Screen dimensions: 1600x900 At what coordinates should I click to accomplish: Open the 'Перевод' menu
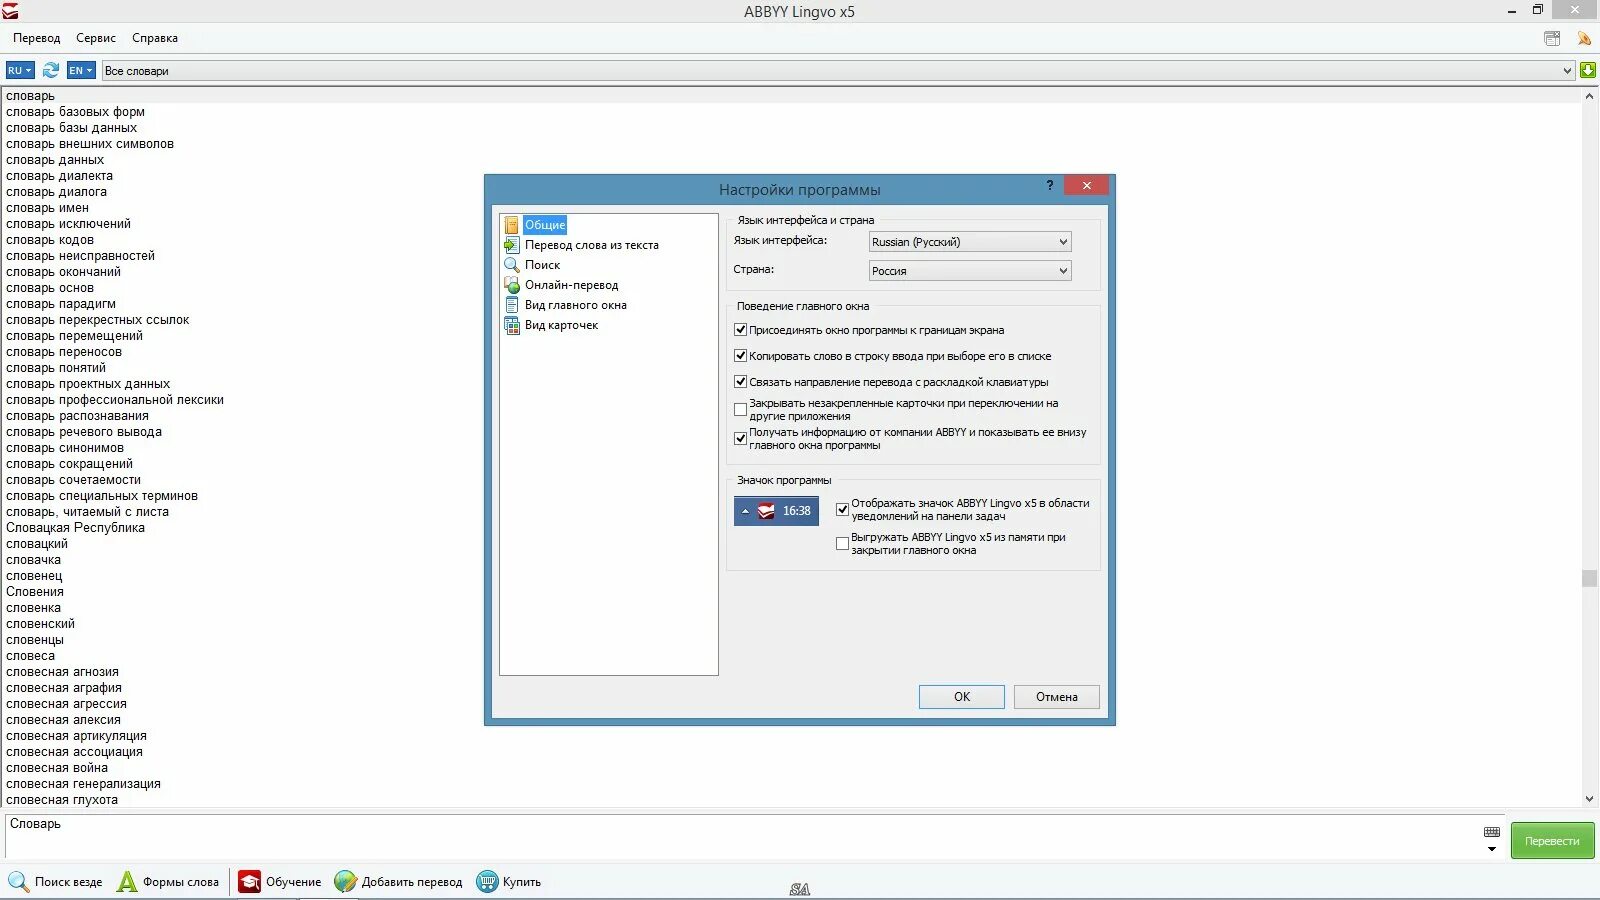(x=37, y=38)
